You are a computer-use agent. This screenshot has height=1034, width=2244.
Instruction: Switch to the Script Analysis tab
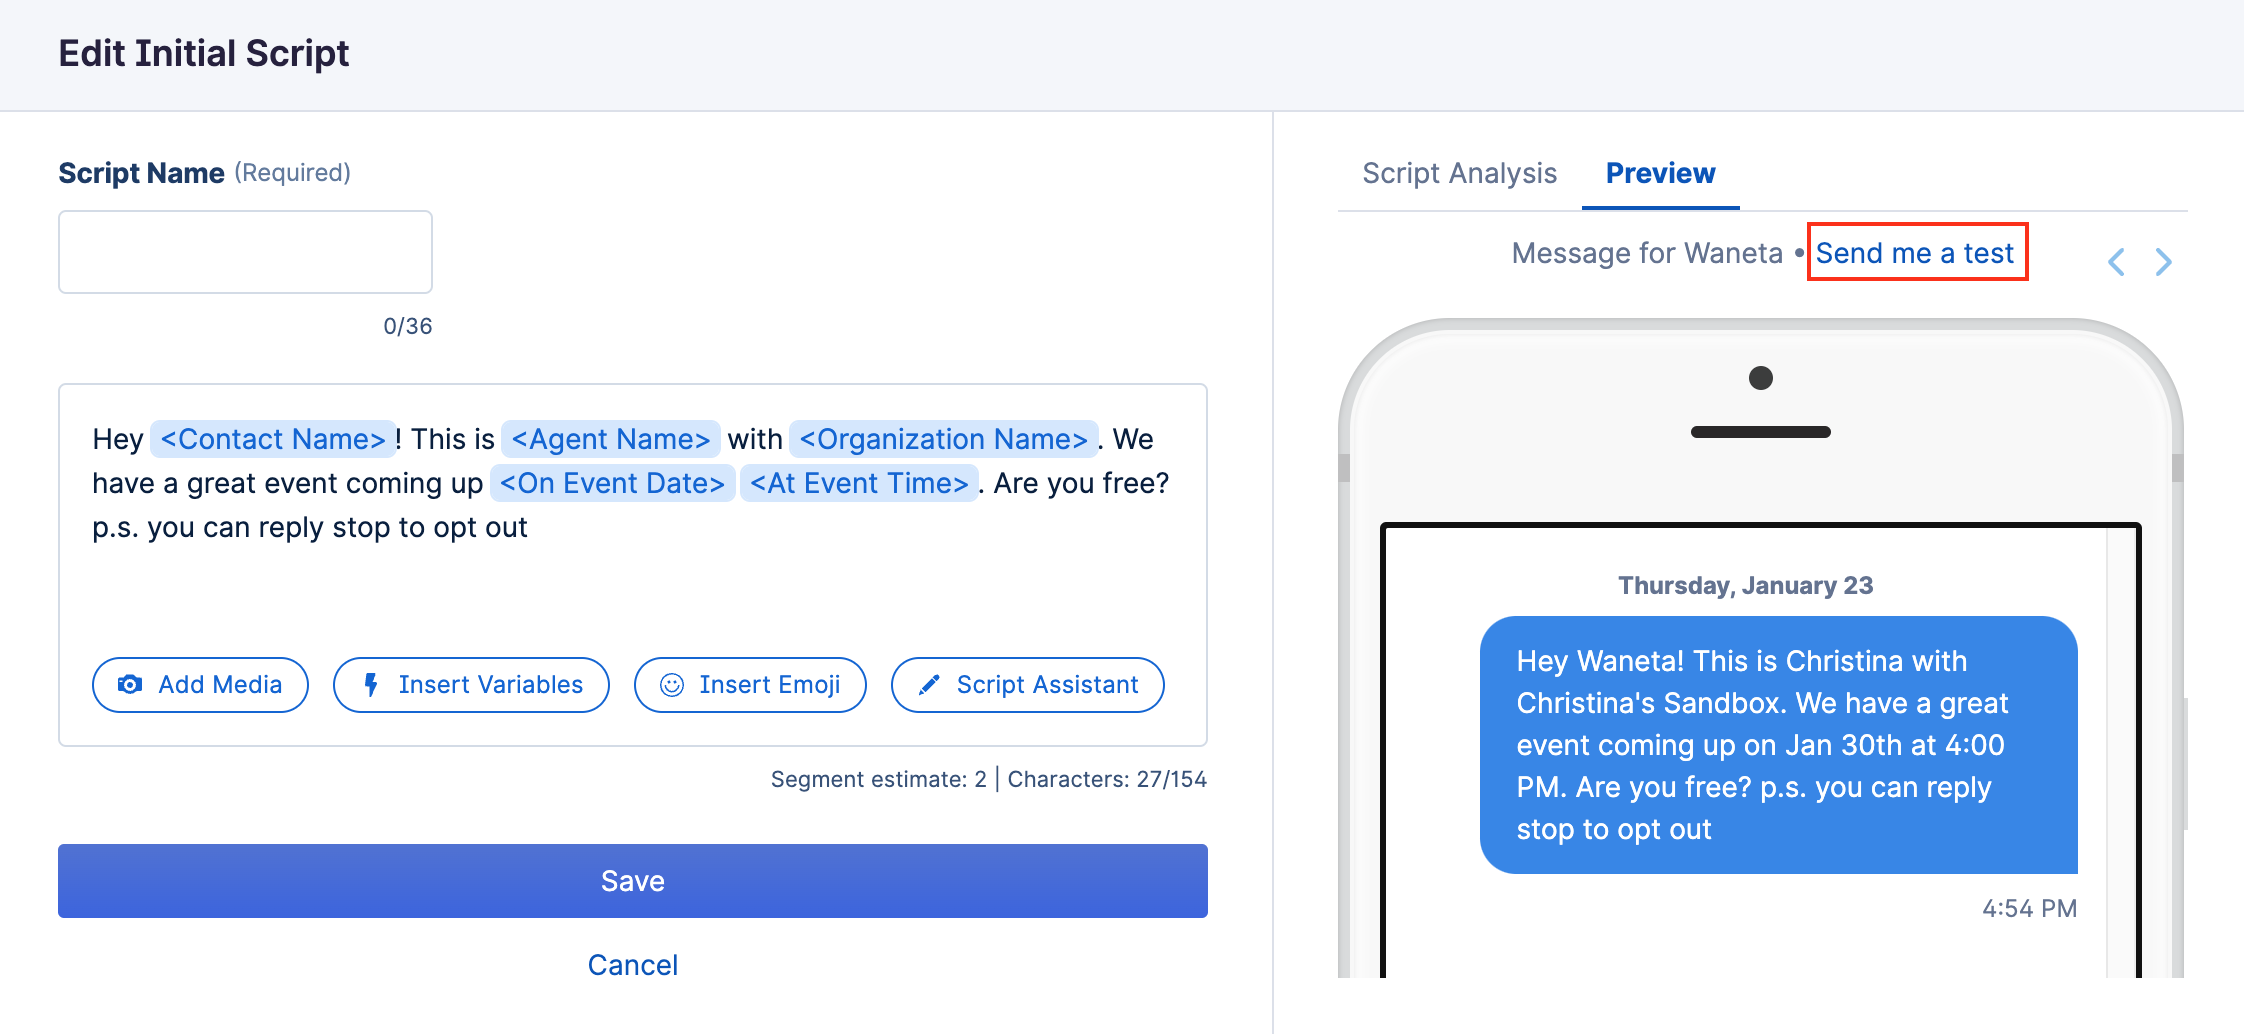click(1459, 173)
